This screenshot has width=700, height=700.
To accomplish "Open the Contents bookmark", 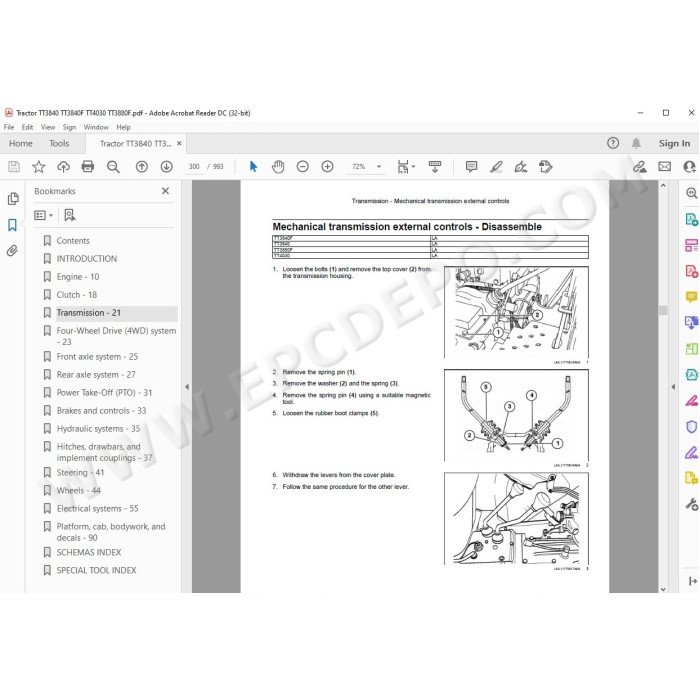I will coord(73,241).
